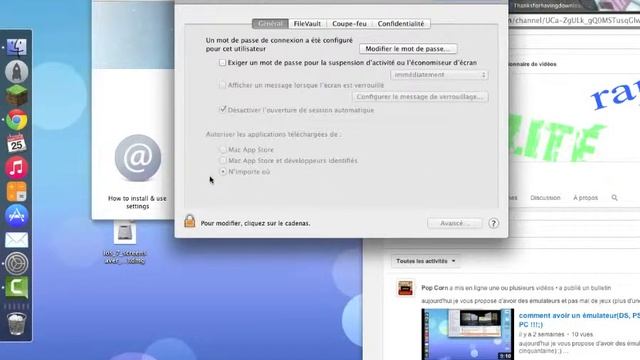Click the Pop Corn channel name link

tap(435, 288)
